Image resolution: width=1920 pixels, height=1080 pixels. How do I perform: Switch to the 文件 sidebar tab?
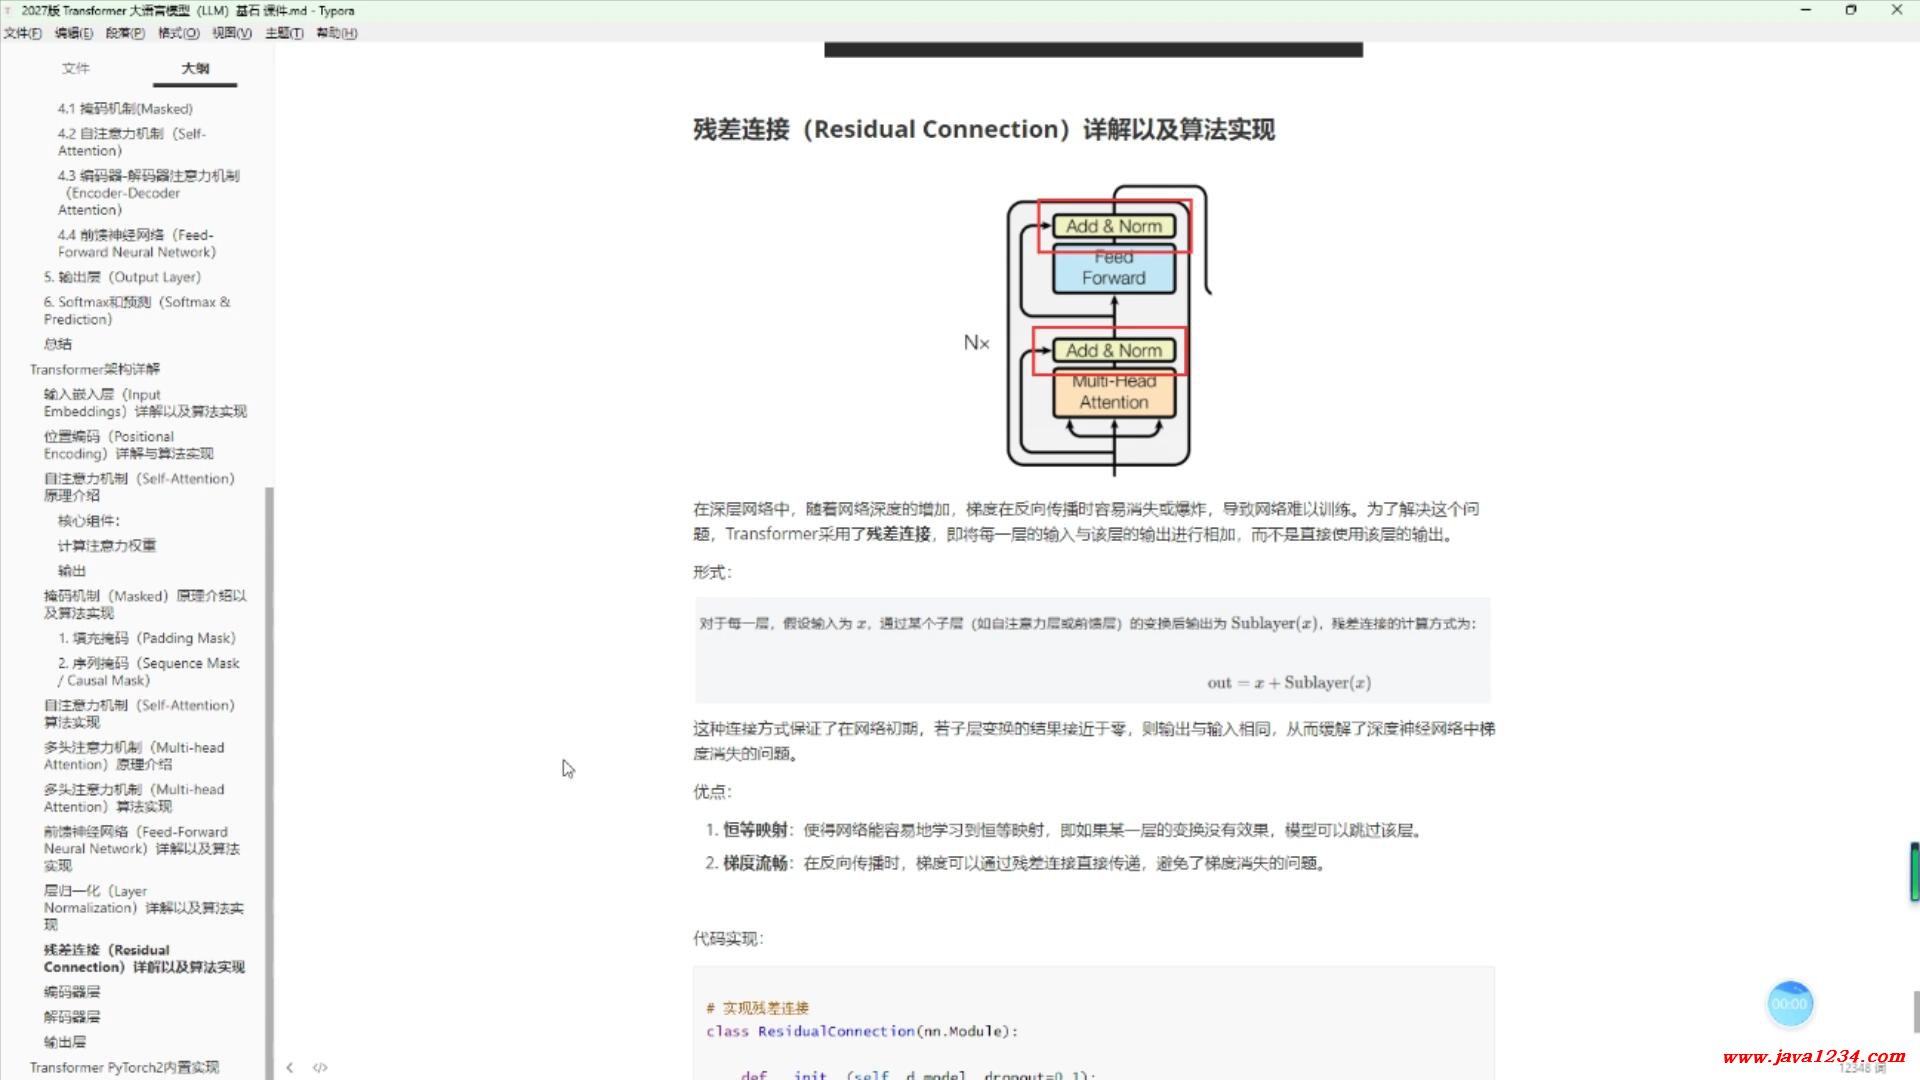[x=75, y=68]
